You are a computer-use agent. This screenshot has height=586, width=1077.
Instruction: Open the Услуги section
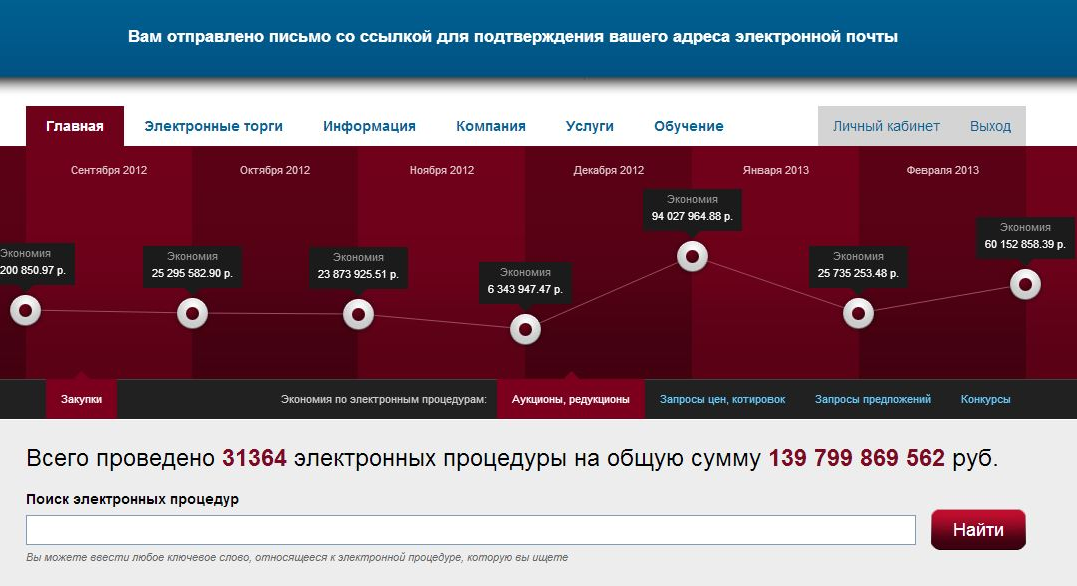(590, 126)
